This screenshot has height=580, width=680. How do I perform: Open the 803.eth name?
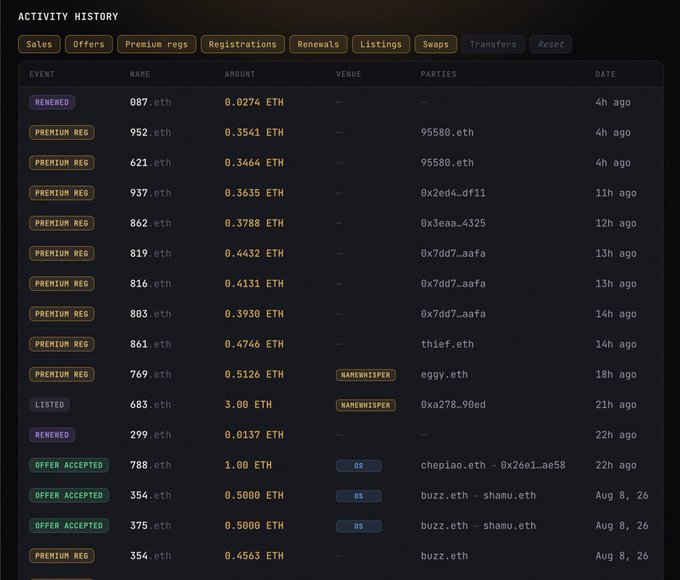[x=150, y=314]
